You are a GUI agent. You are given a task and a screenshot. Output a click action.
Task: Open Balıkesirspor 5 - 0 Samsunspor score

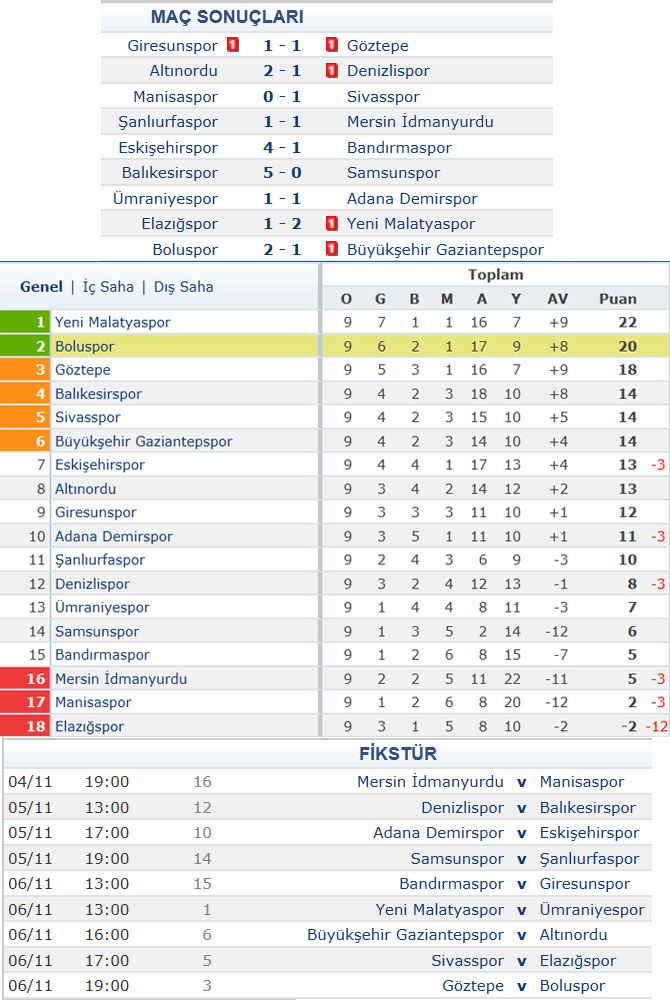pos(282,173)
